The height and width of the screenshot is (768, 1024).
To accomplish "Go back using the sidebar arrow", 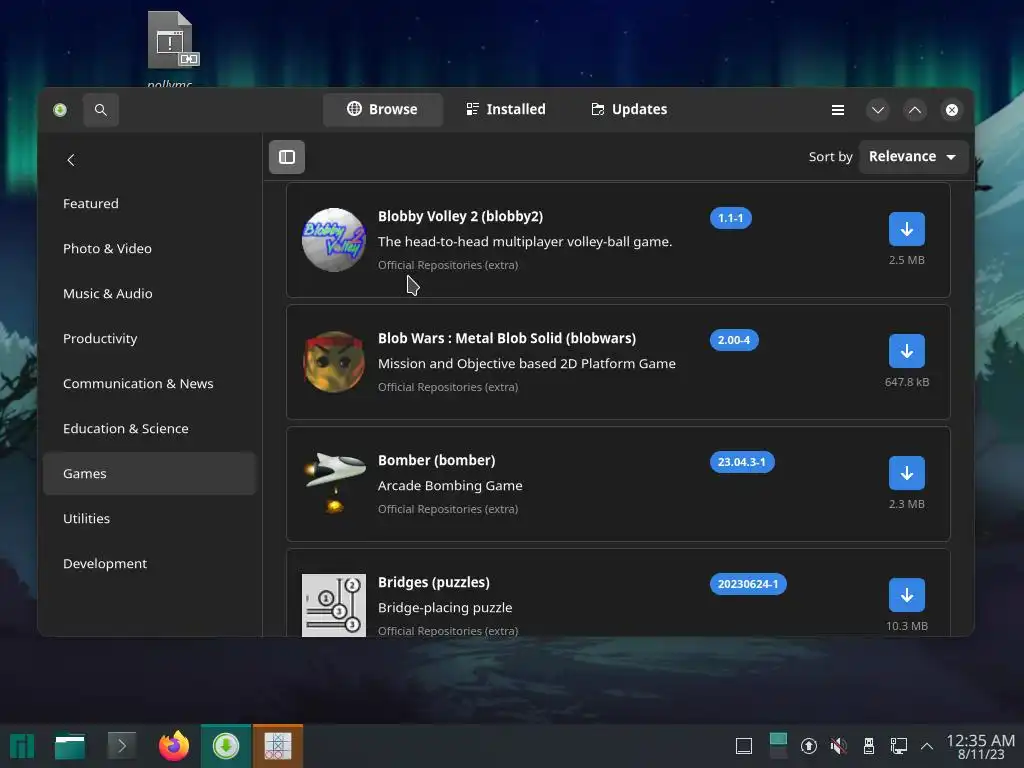I will 71,160.
